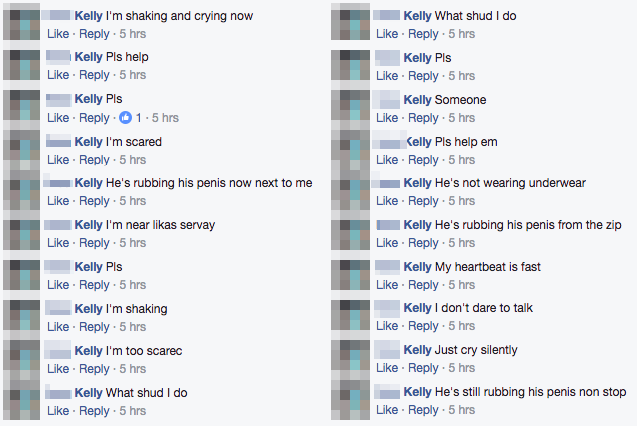The image size is (637, 426).
Task: Reply to the "Pls help" comment
Action: point(94,75)
